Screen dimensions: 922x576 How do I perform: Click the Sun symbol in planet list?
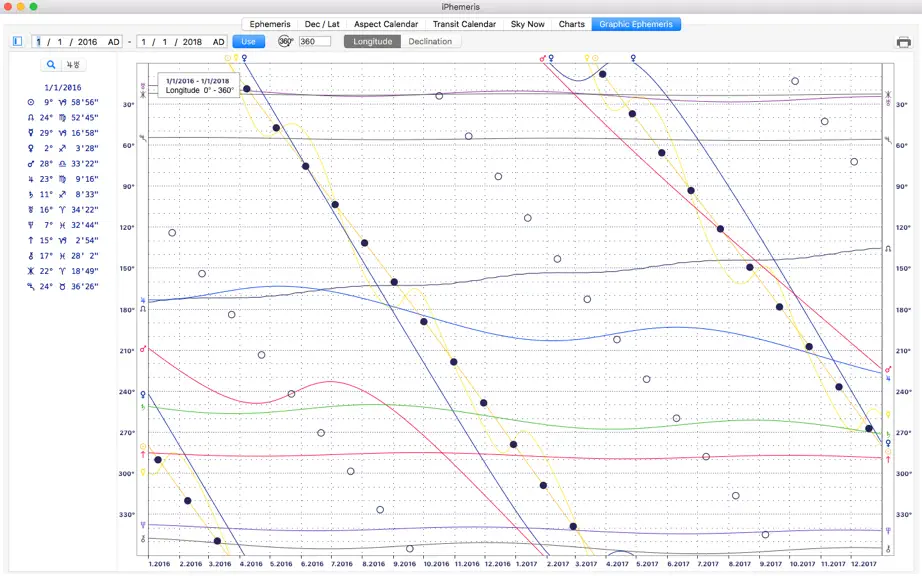pyautogui.click(x=31, y=102)
